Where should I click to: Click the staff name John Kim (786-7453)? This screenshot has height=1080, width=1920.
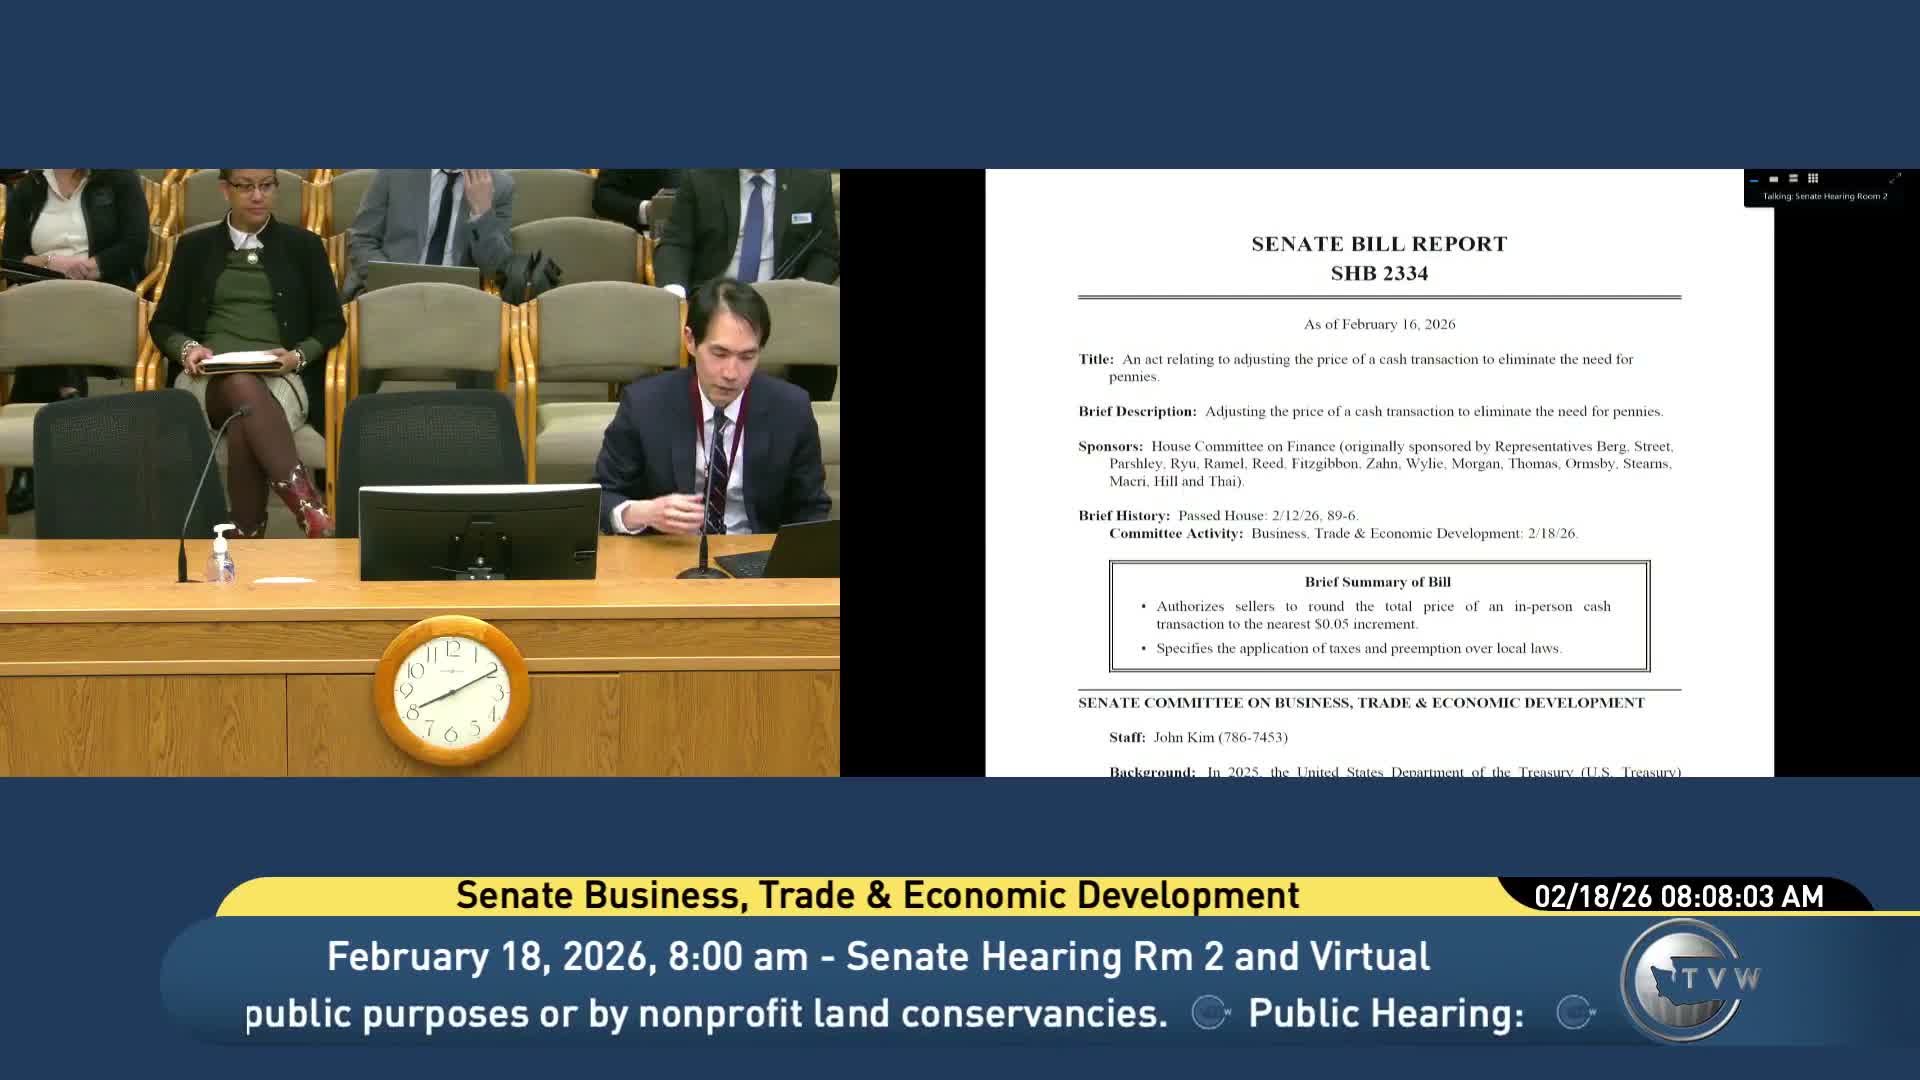tap(1220, 737)
